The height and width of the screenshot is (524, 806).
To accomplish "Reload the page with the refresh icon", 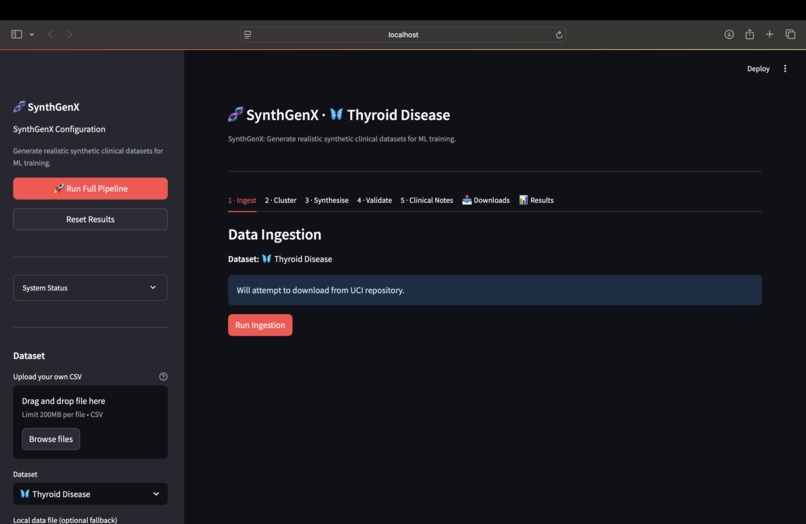I will tap(559, 34).
